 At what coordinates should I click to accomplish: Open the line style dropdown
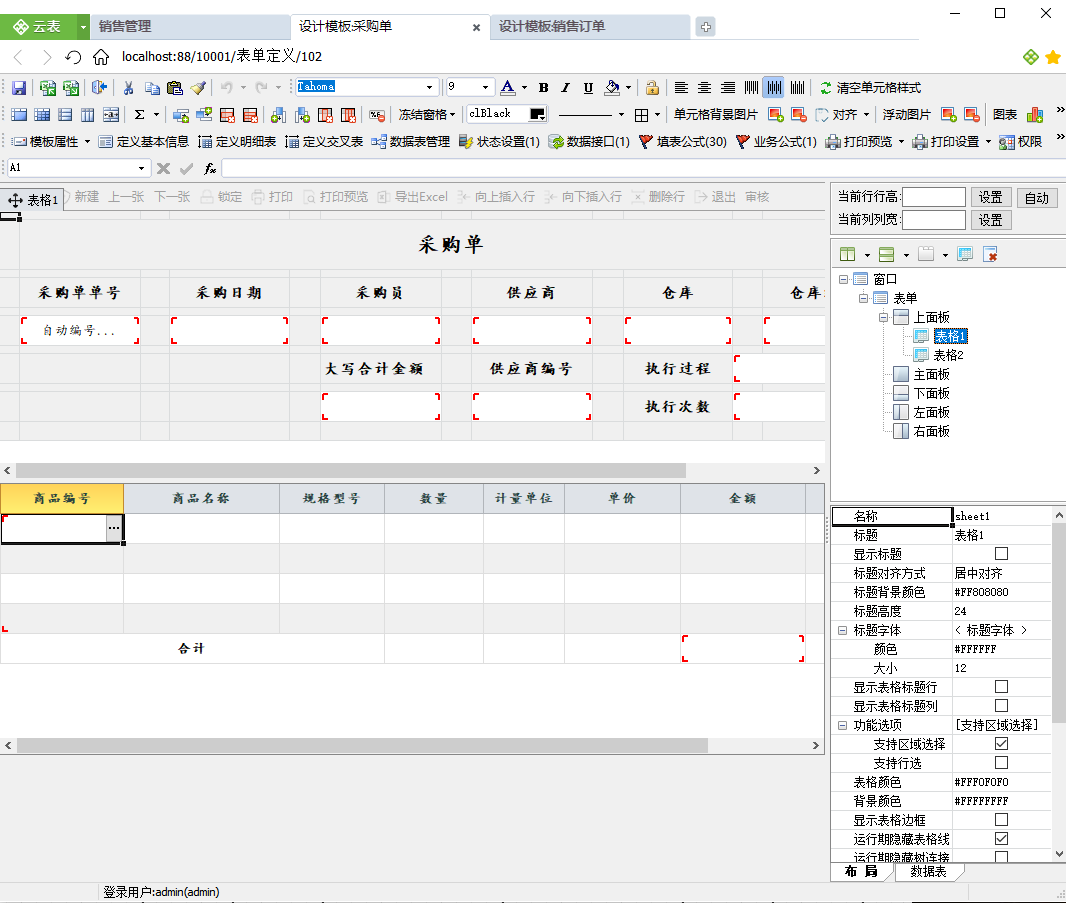pyautogui.click(x=621, y=115)
